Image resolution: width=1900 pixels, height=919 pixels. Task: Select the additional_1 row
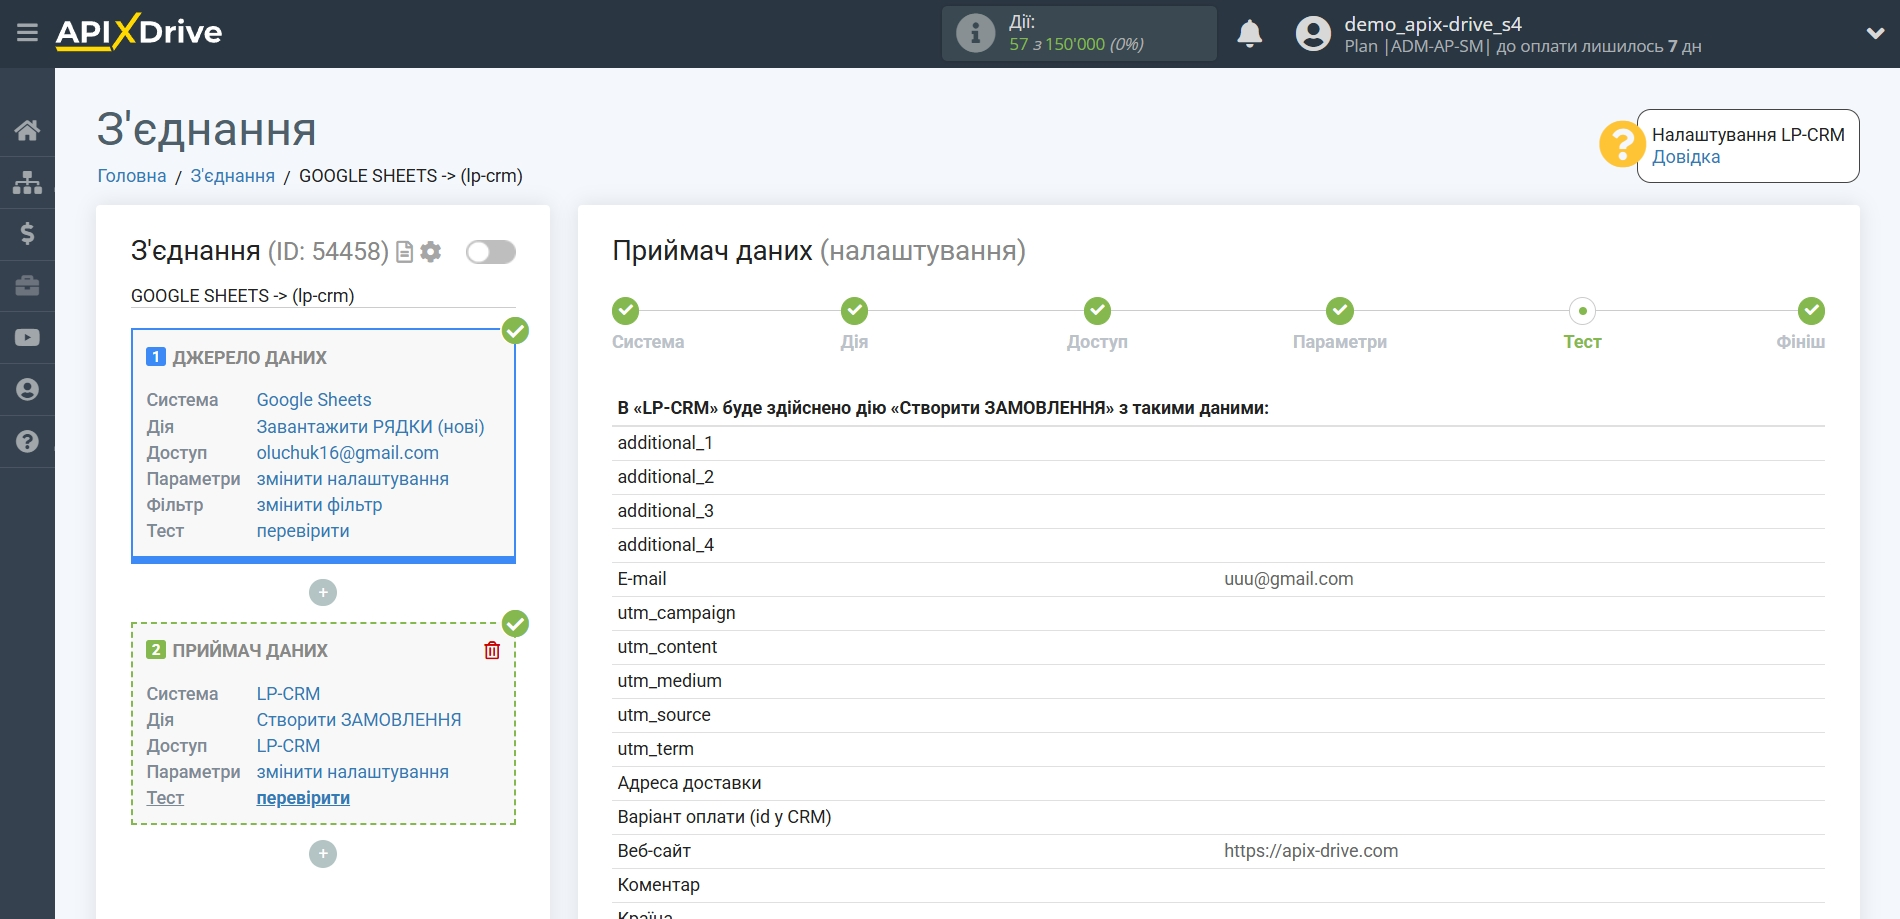(x=1218, y=443)
